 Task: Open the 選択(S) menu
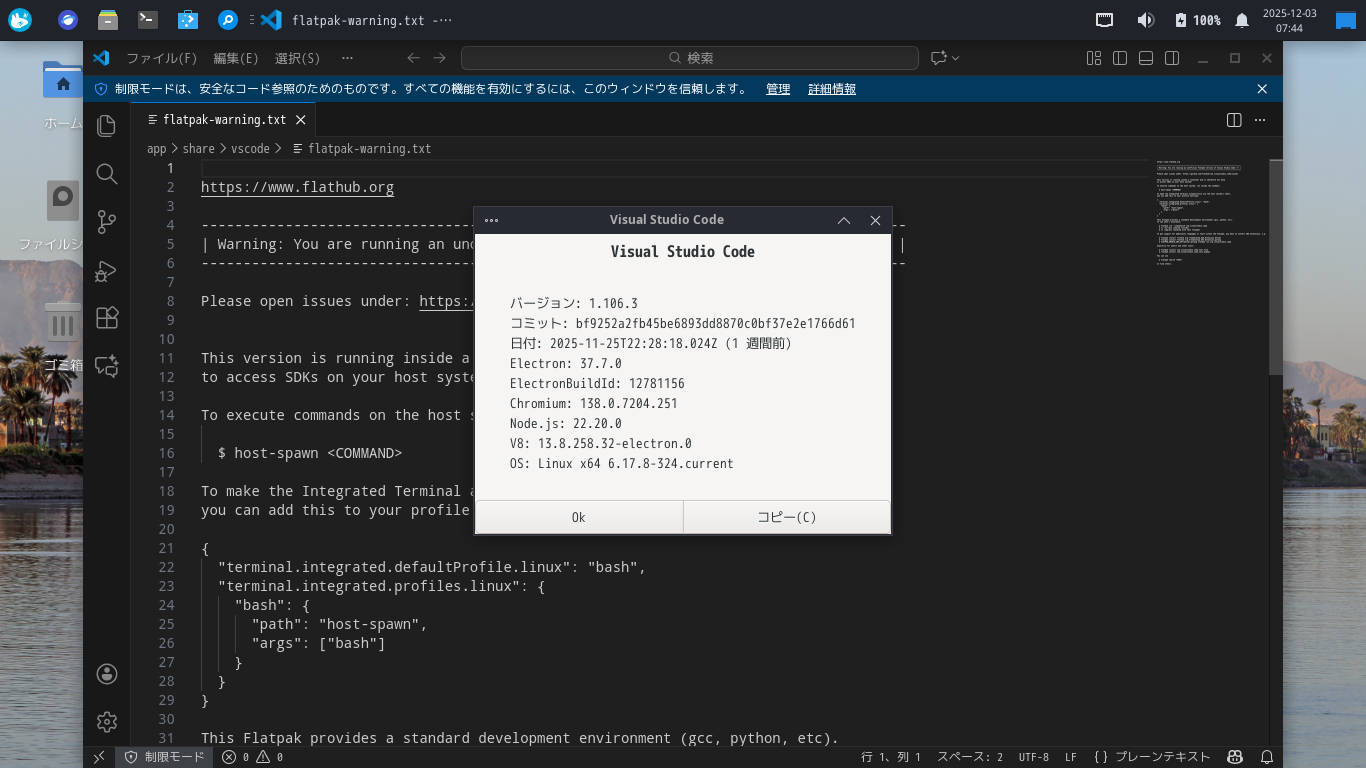tap(298, 58)
